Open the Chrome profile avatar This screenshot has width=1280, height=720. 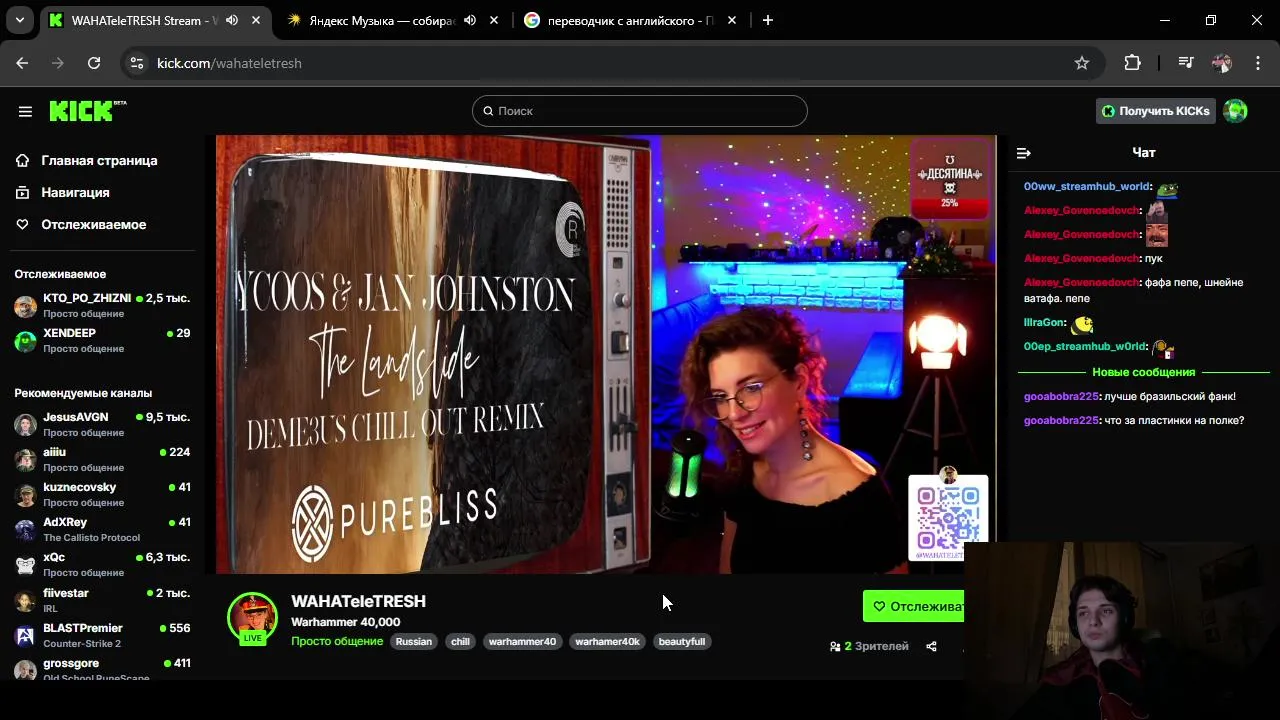(1221, 63)
